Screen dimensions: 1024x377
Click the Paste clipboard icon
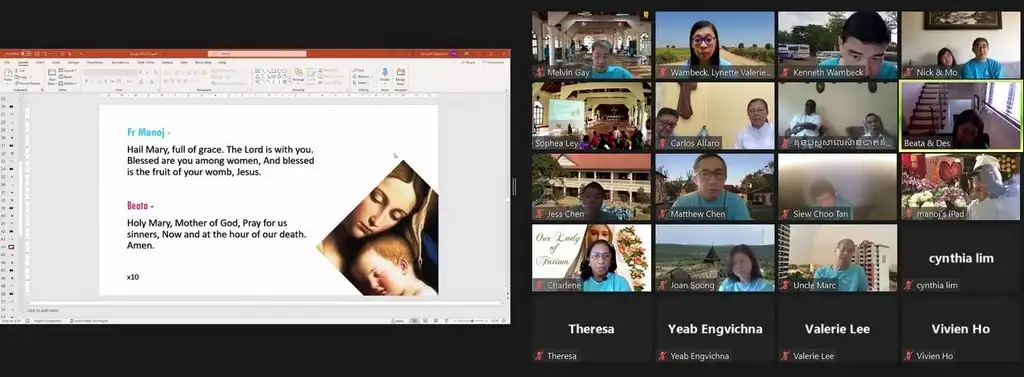point(8,73)
